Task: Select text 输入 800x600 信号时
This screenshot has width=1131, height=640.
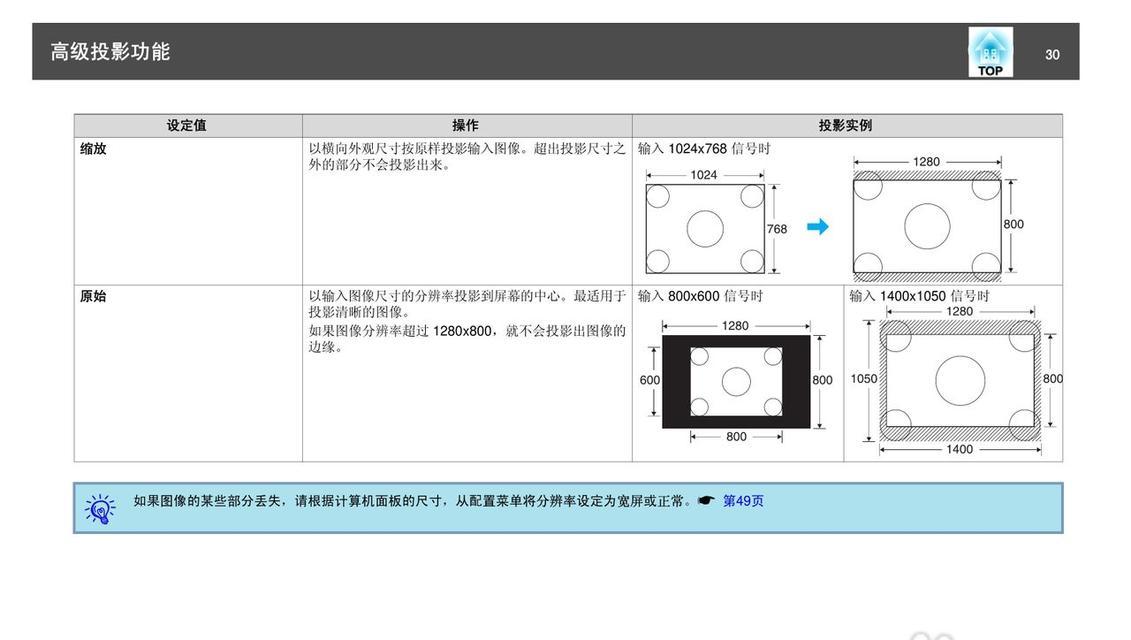Action: [700, 296]
